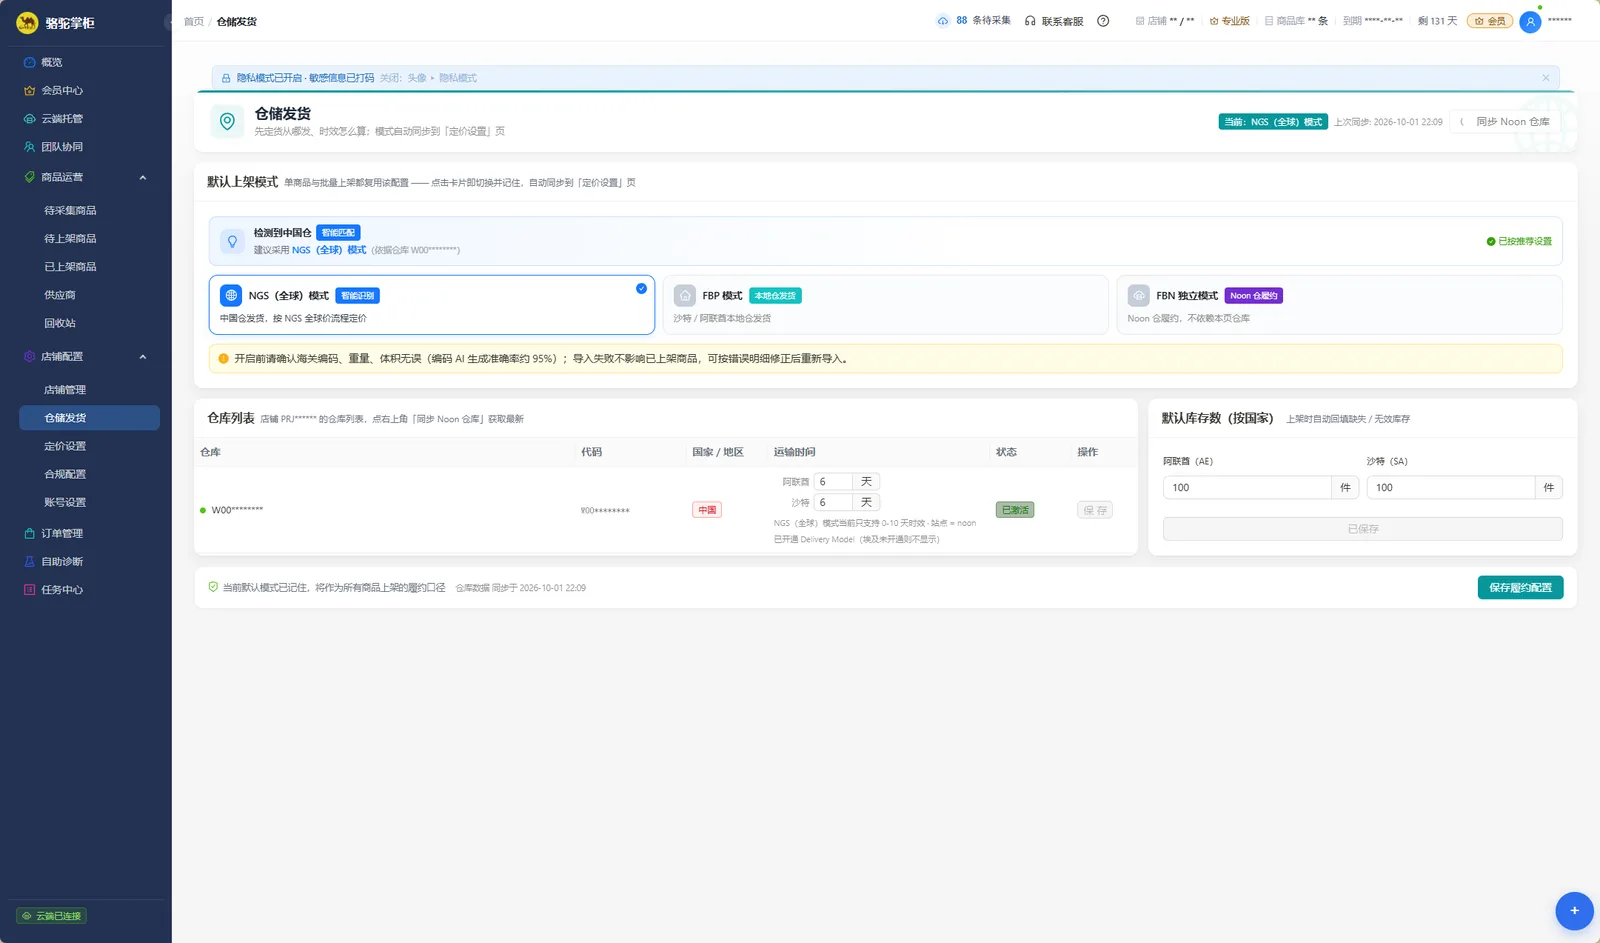Click the 阿联酋 transit days input
Screen dimensions: 1600x943
(833, 481)
